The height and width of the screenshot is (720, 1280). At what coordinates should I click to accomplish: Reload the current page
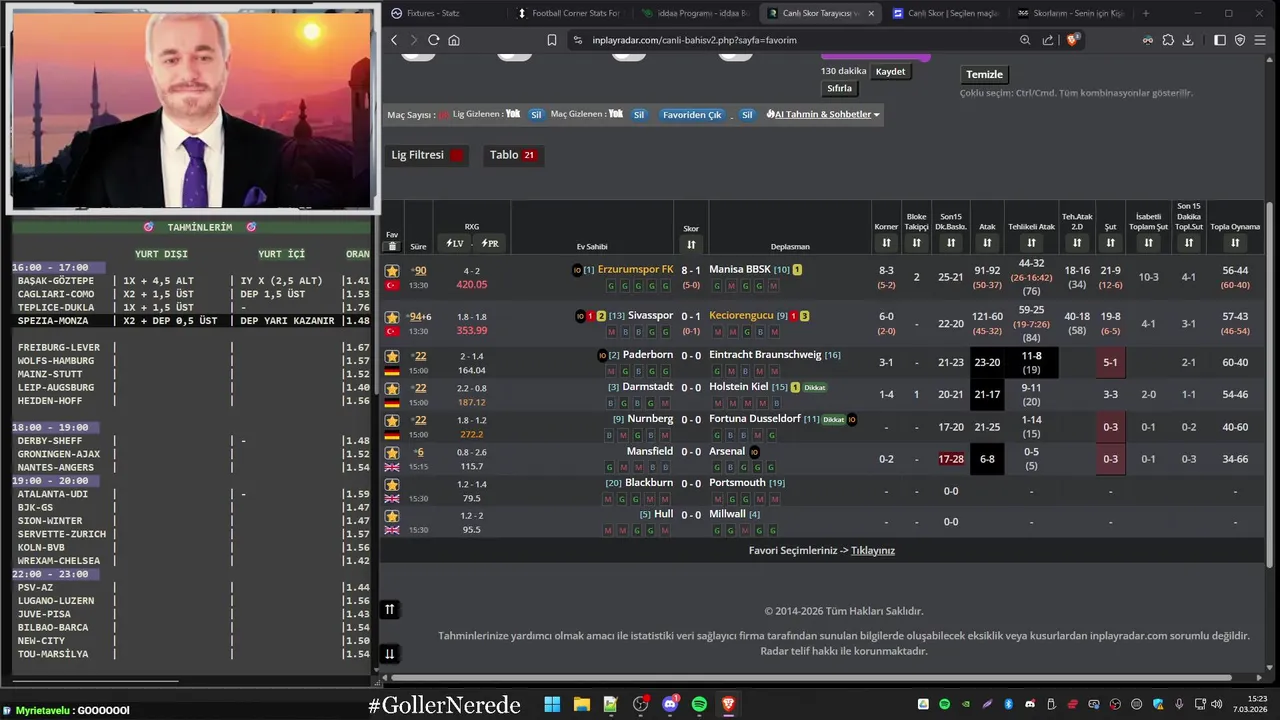pos(433,40)
